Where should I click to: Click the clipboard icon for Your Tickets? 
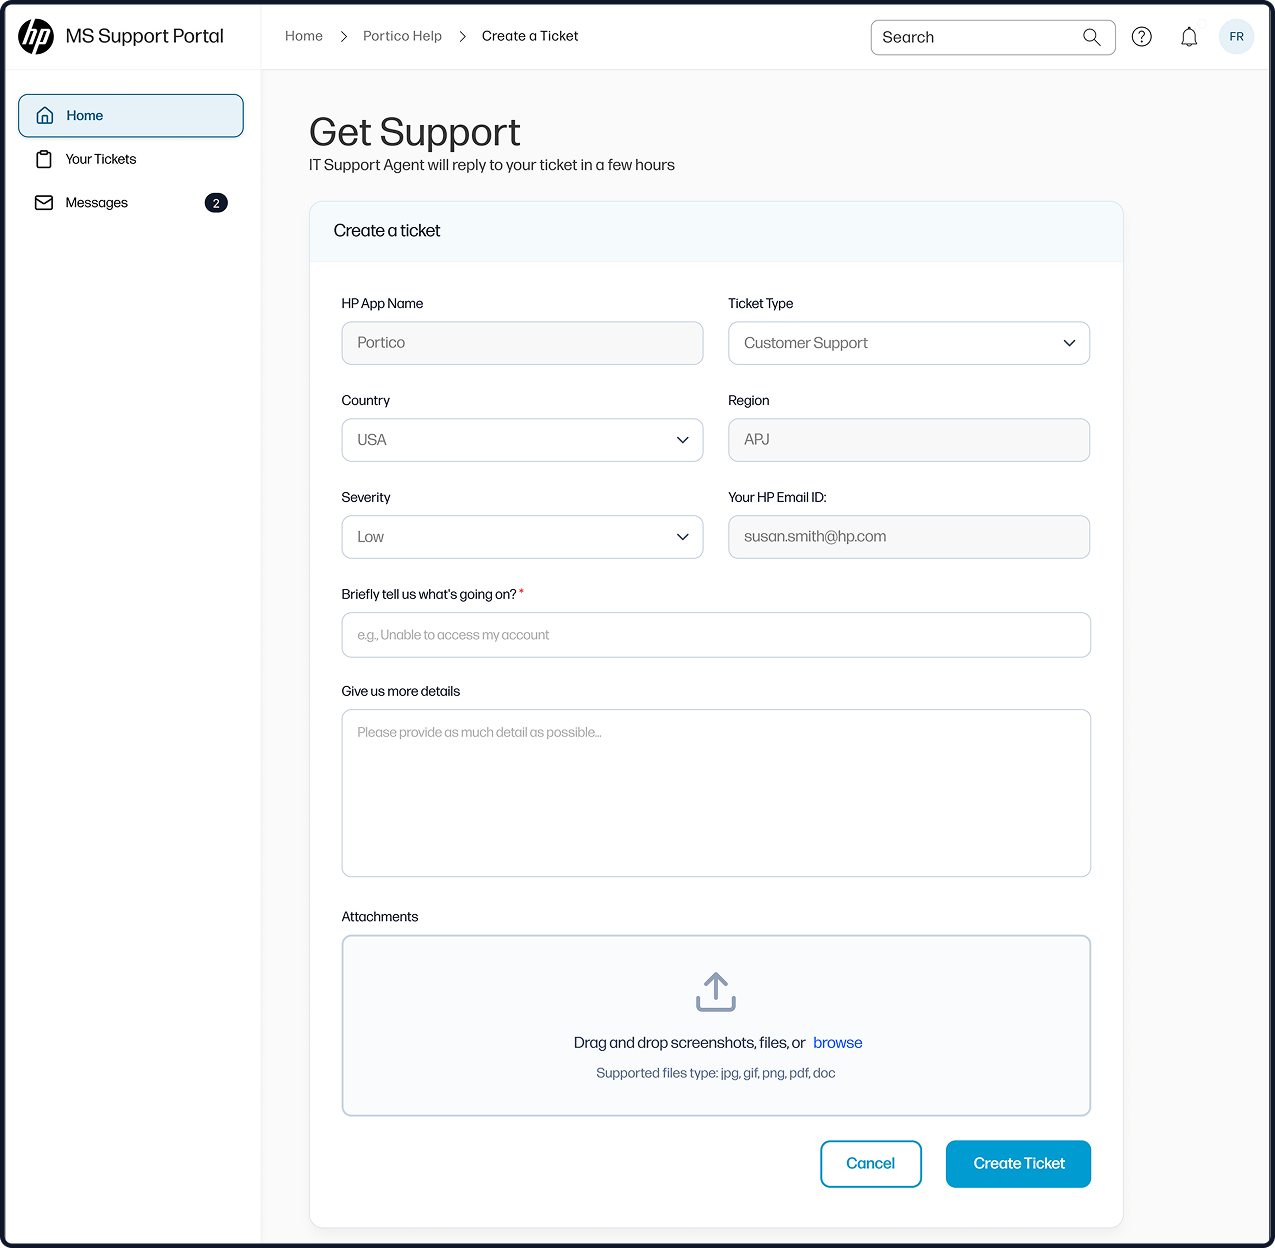click(44, 159)
